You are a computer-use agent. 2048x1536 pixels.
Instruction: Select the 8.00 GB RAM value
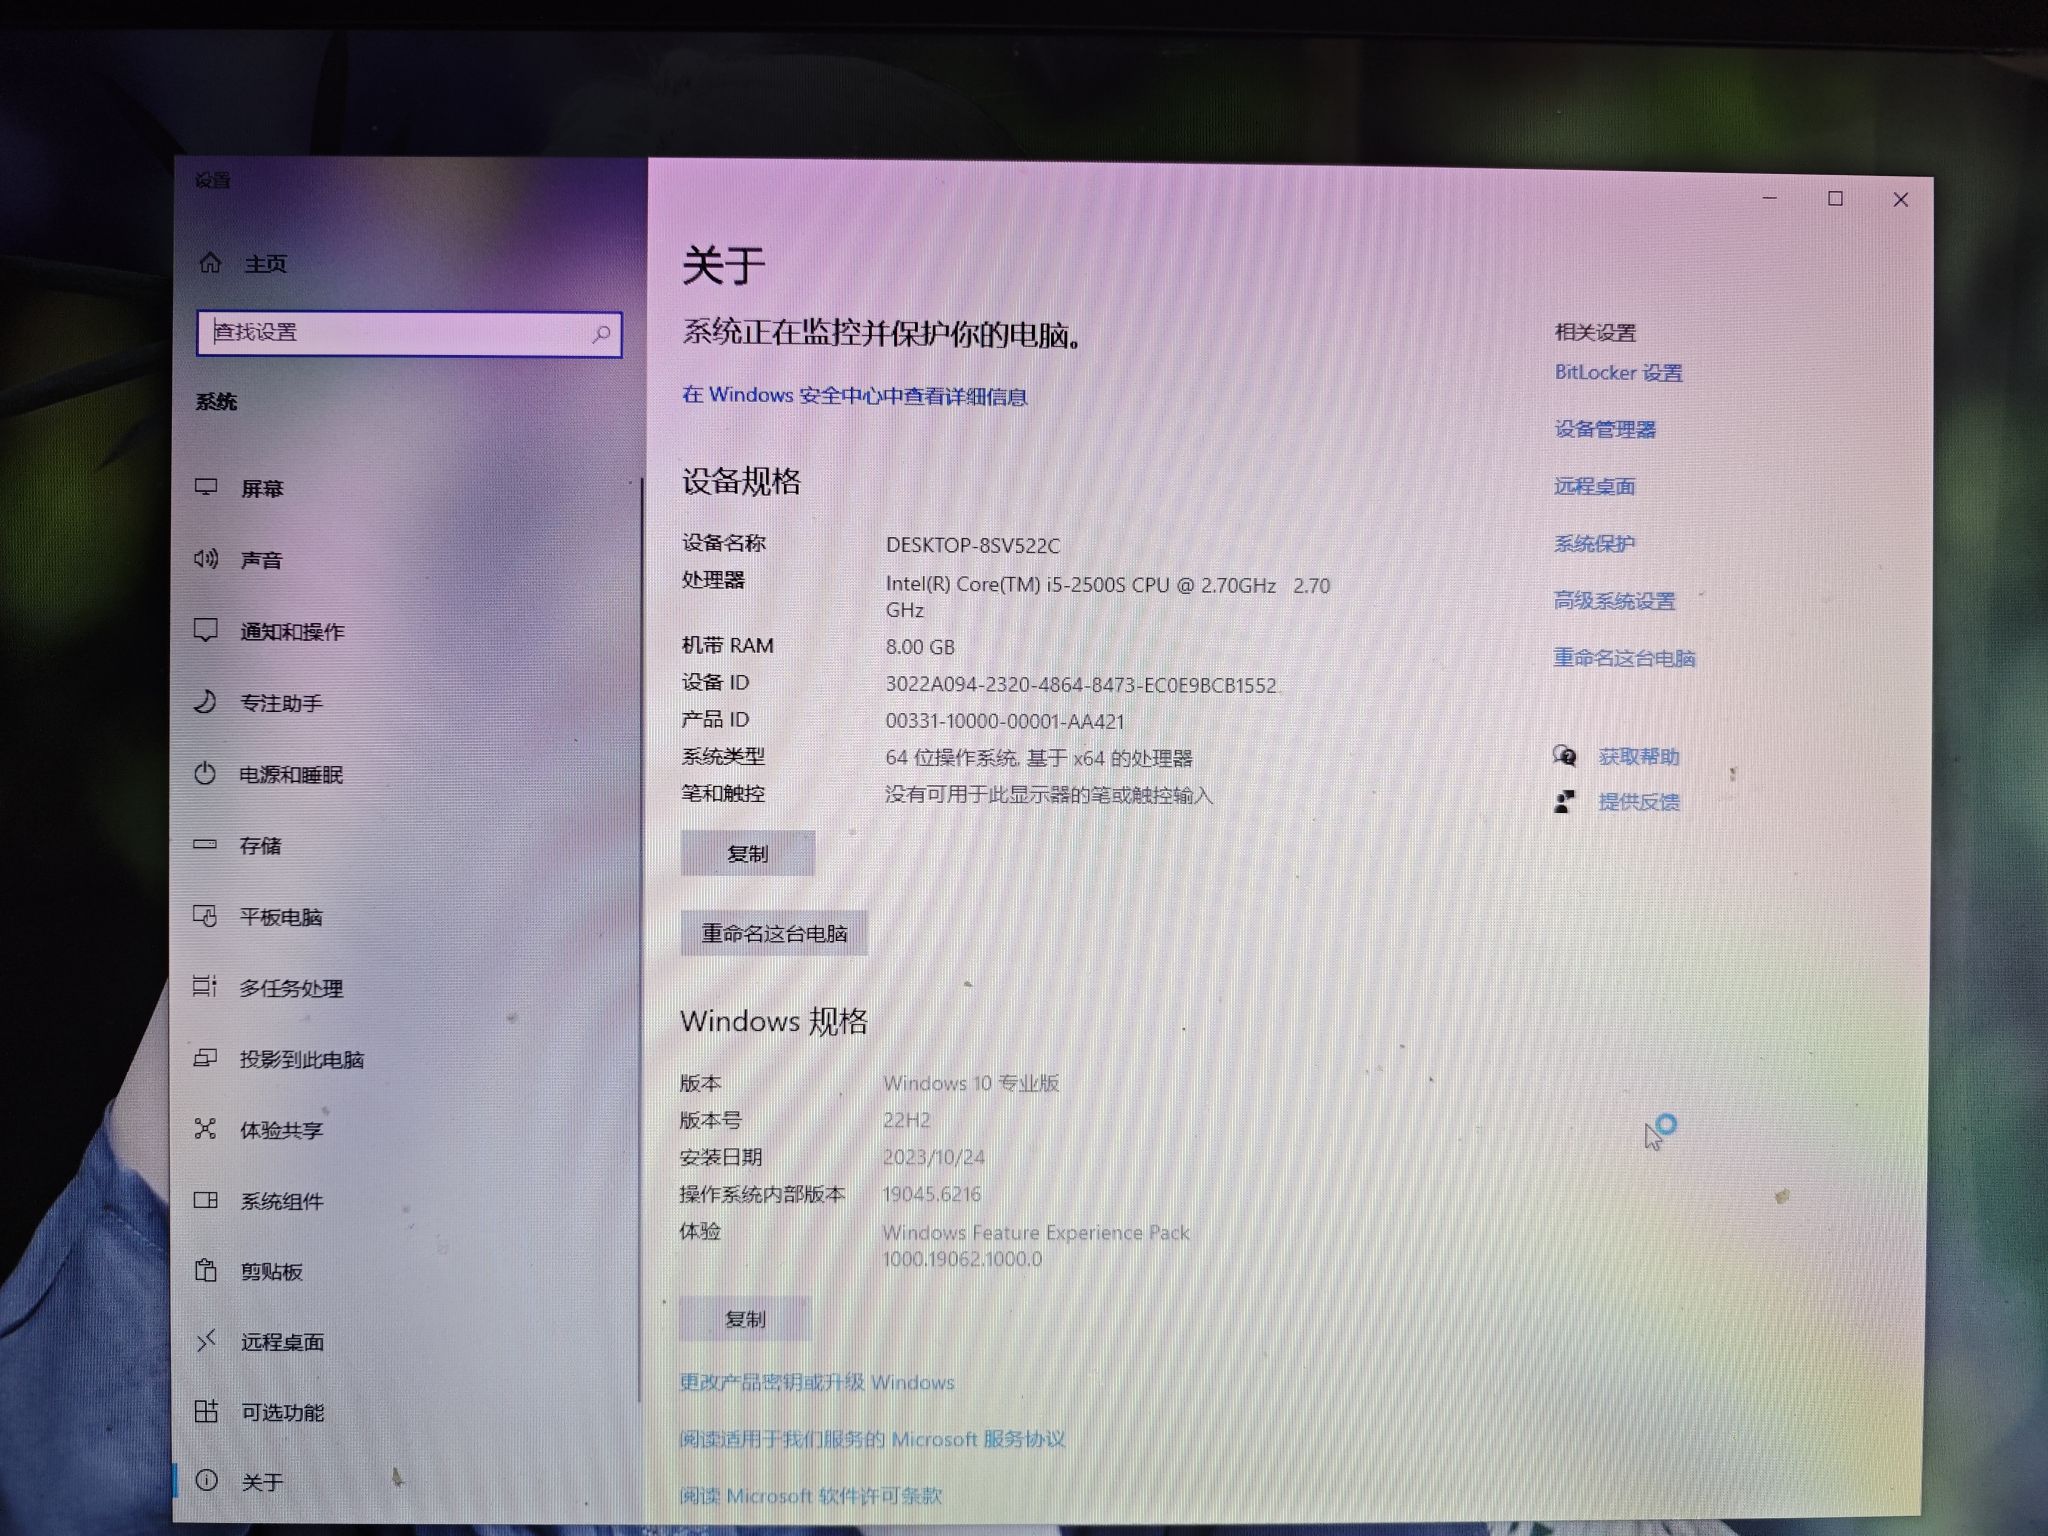(920, 647)
